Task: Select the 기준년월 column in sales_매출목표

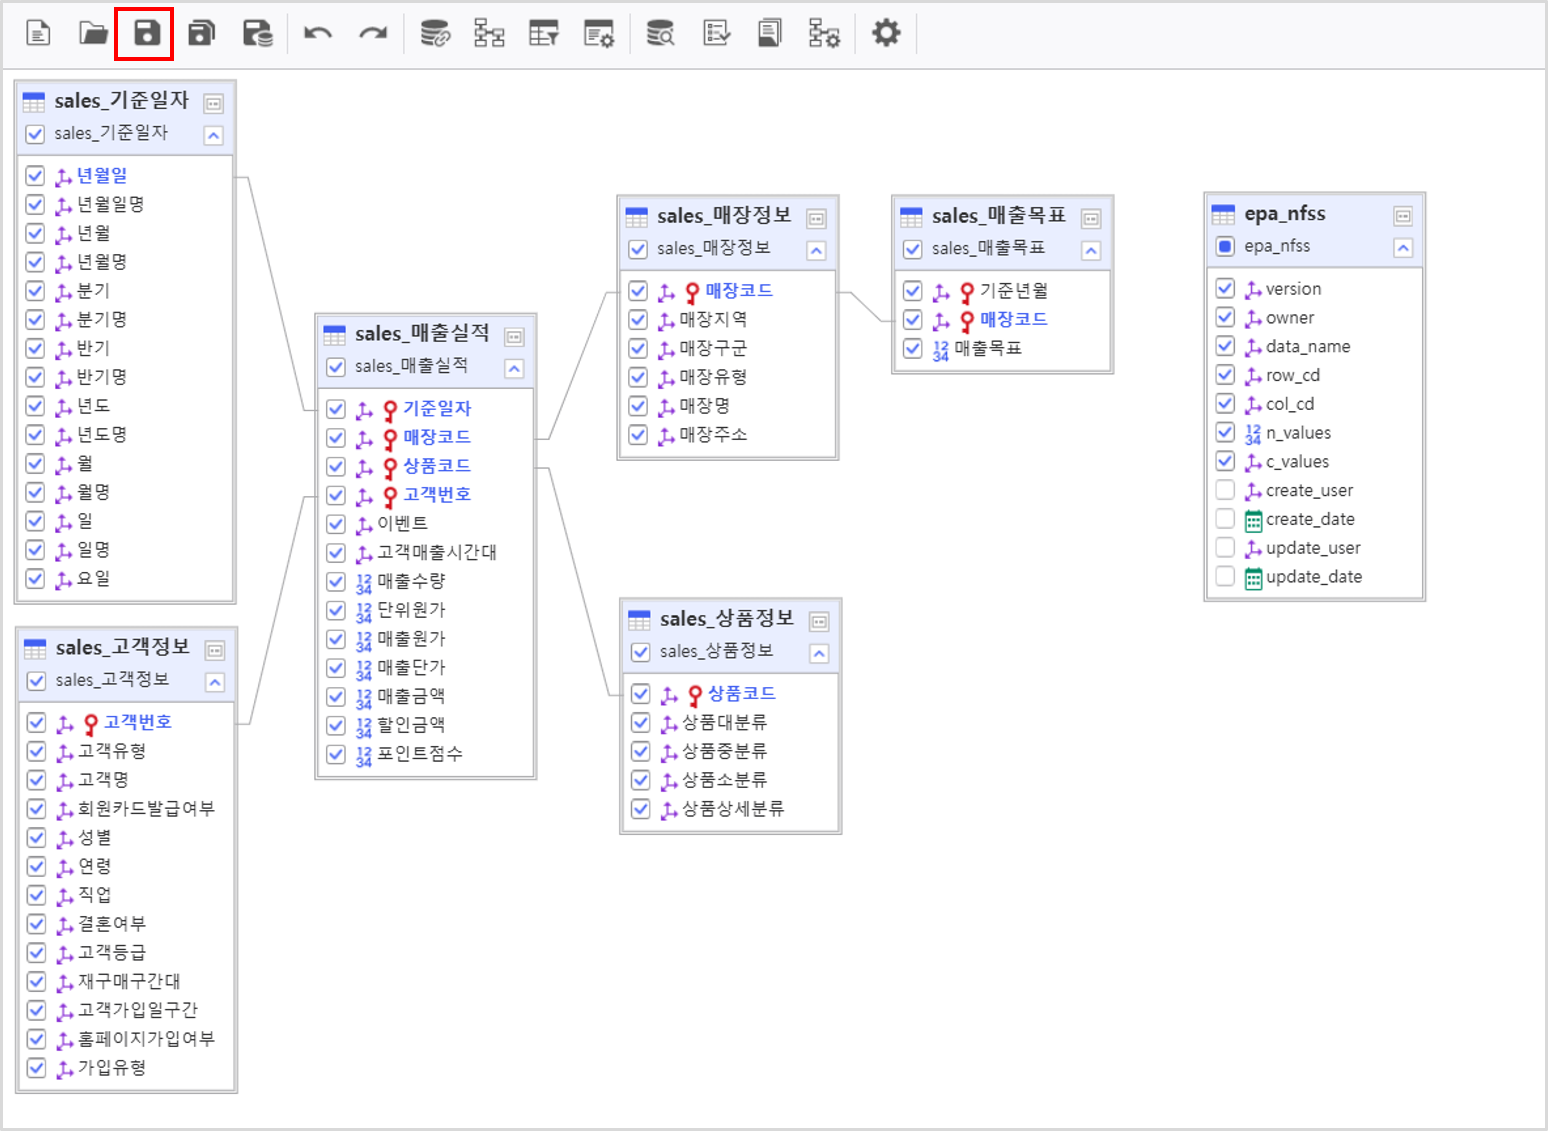Action: [1014, 291]
